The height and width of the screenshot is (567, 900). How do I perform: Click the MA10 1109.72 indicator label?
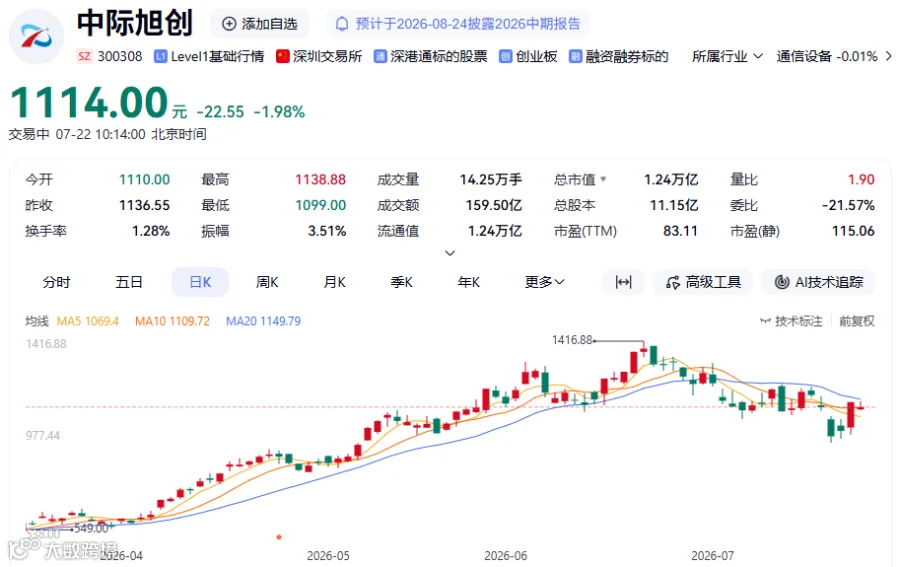pyautogui.click(x=172, y=321)
